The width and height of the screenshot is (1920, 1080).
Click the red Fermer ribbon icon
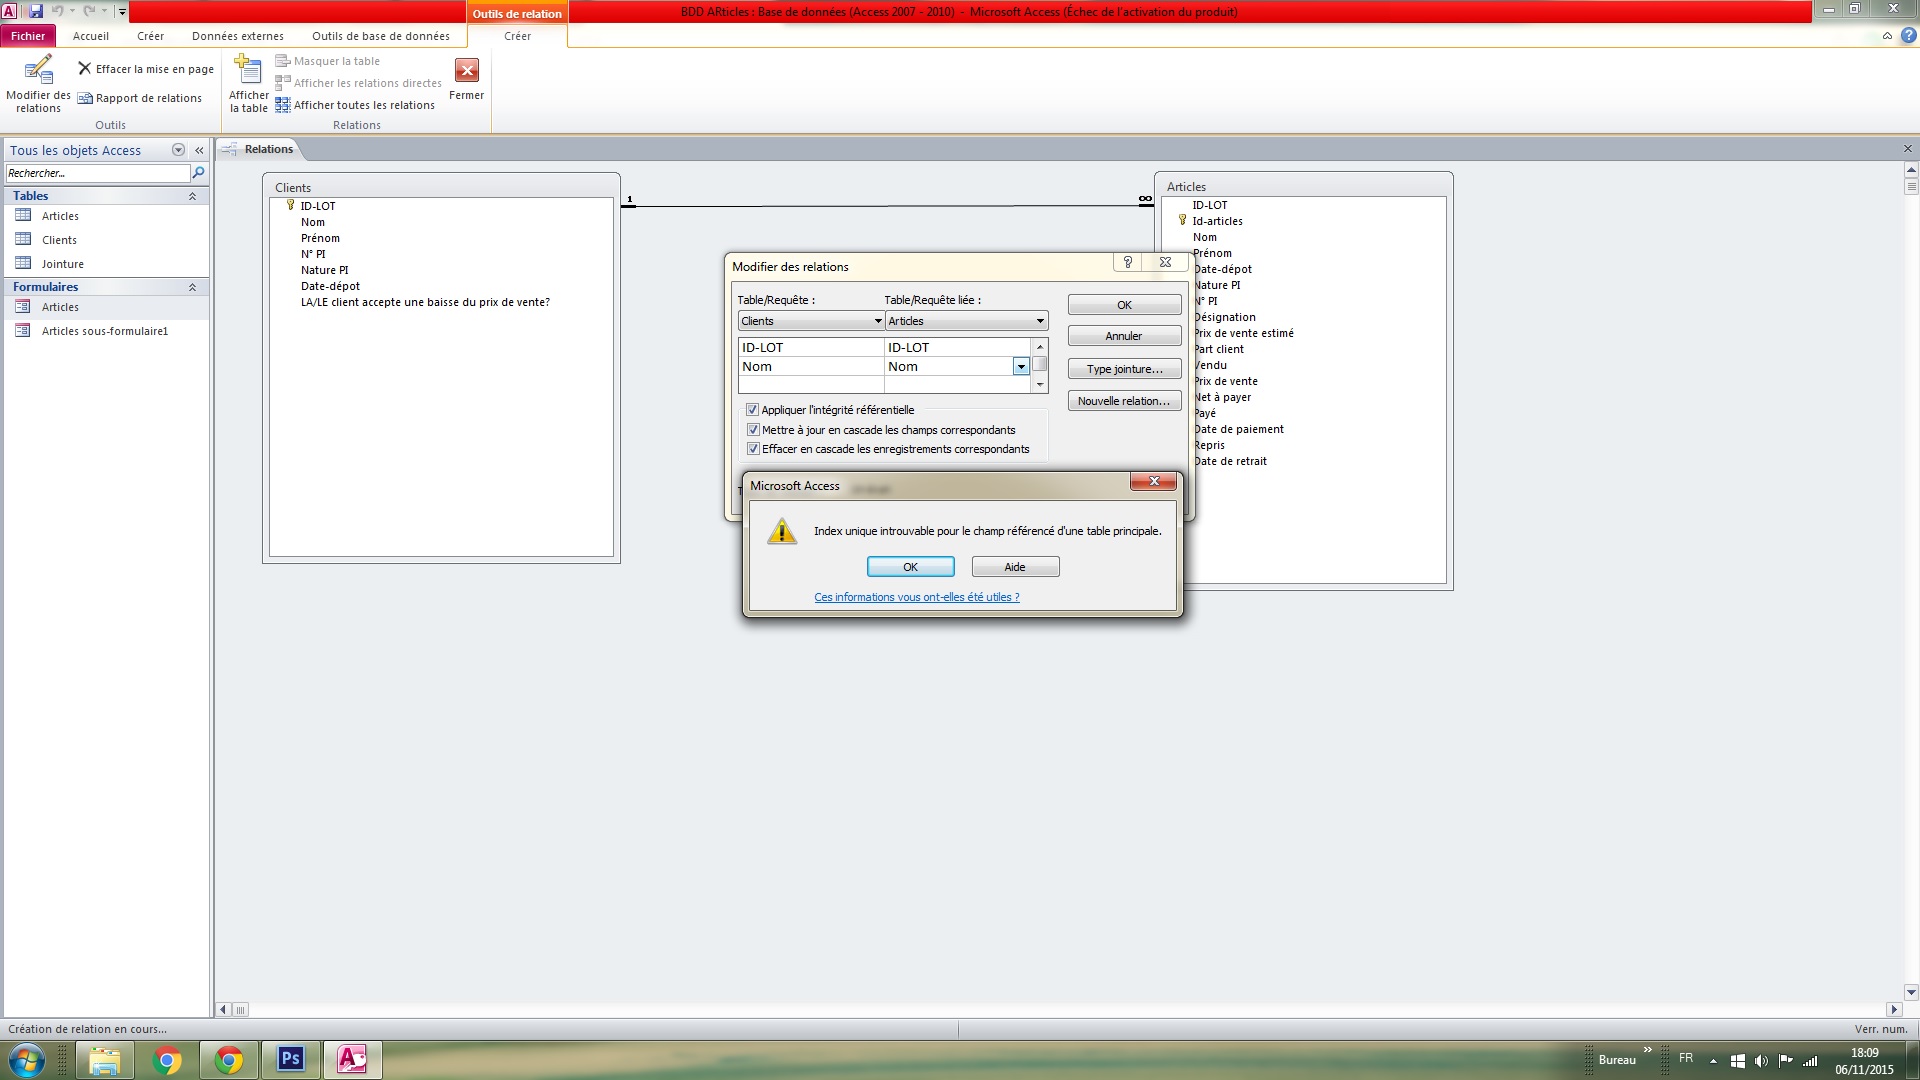(466, 70)
